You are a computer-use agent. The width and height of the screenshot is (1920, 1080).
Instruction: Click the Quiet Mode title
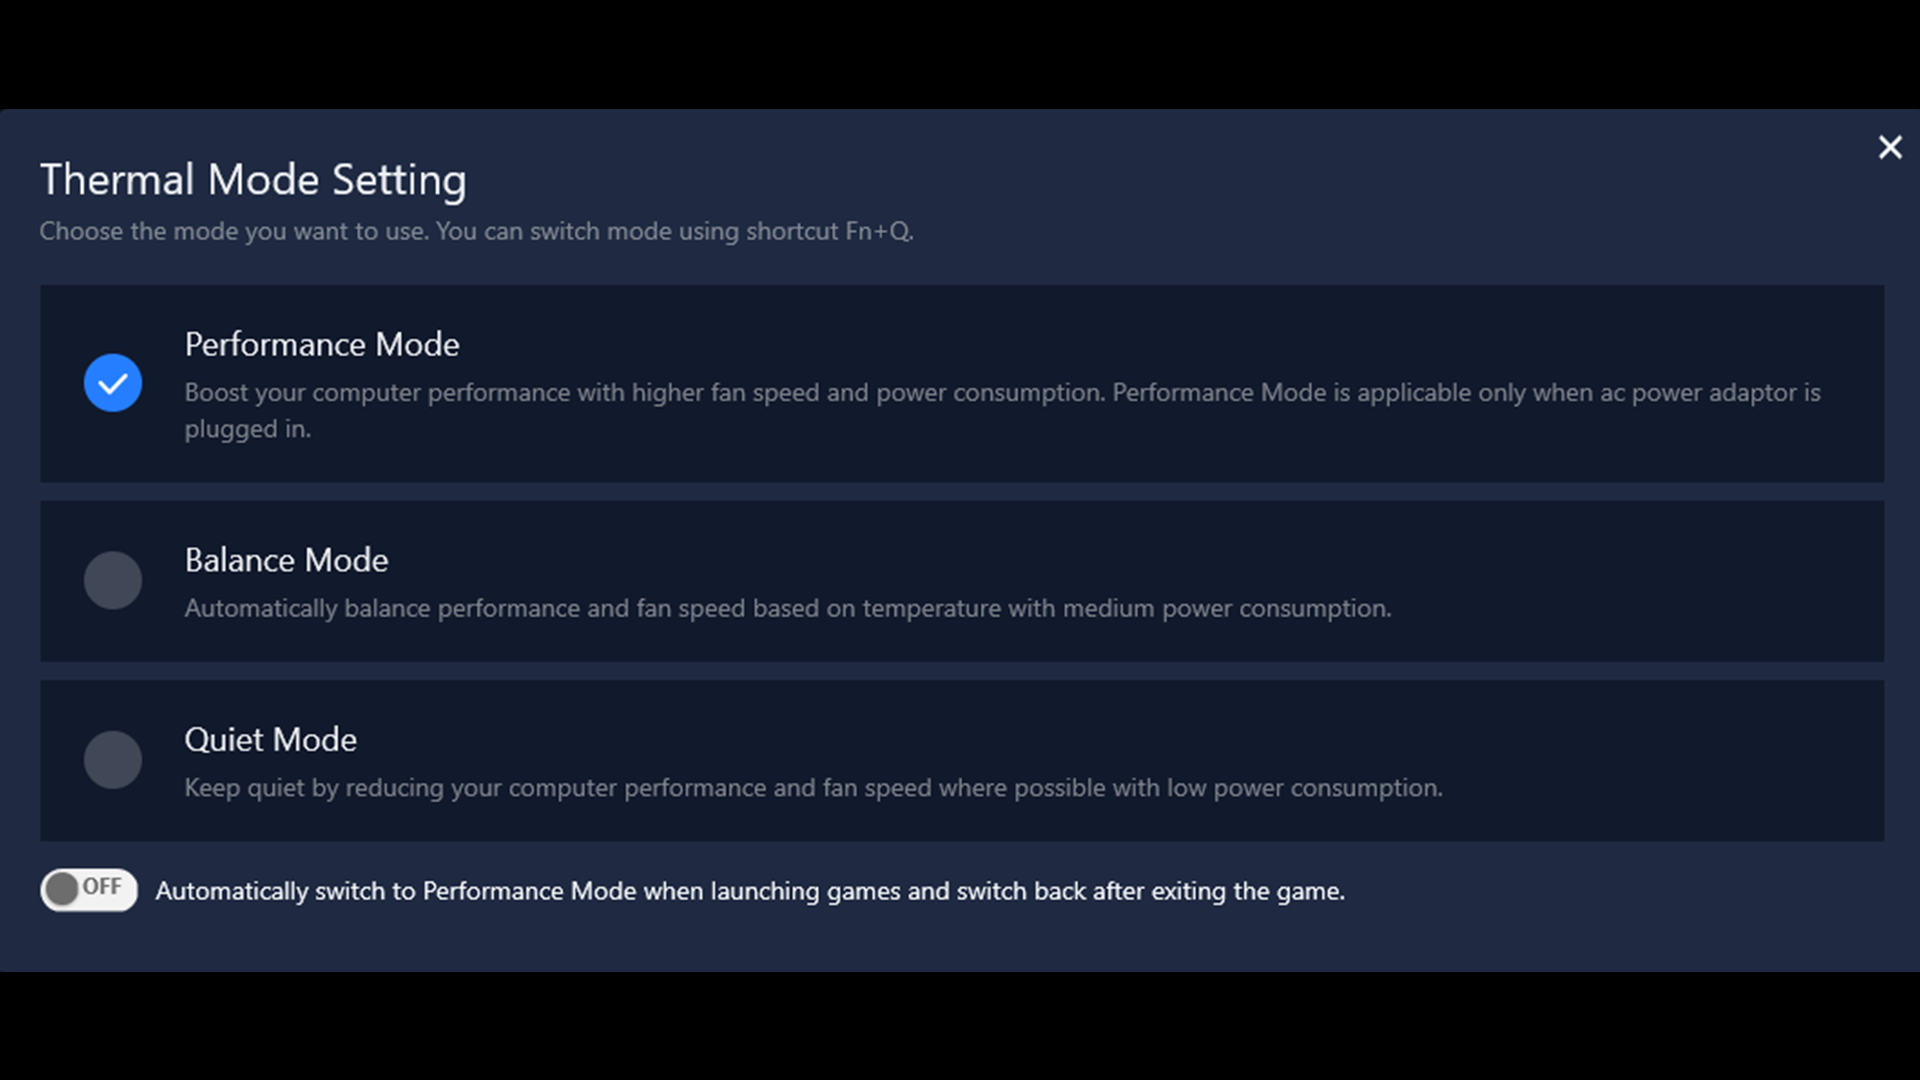point(270,740)
